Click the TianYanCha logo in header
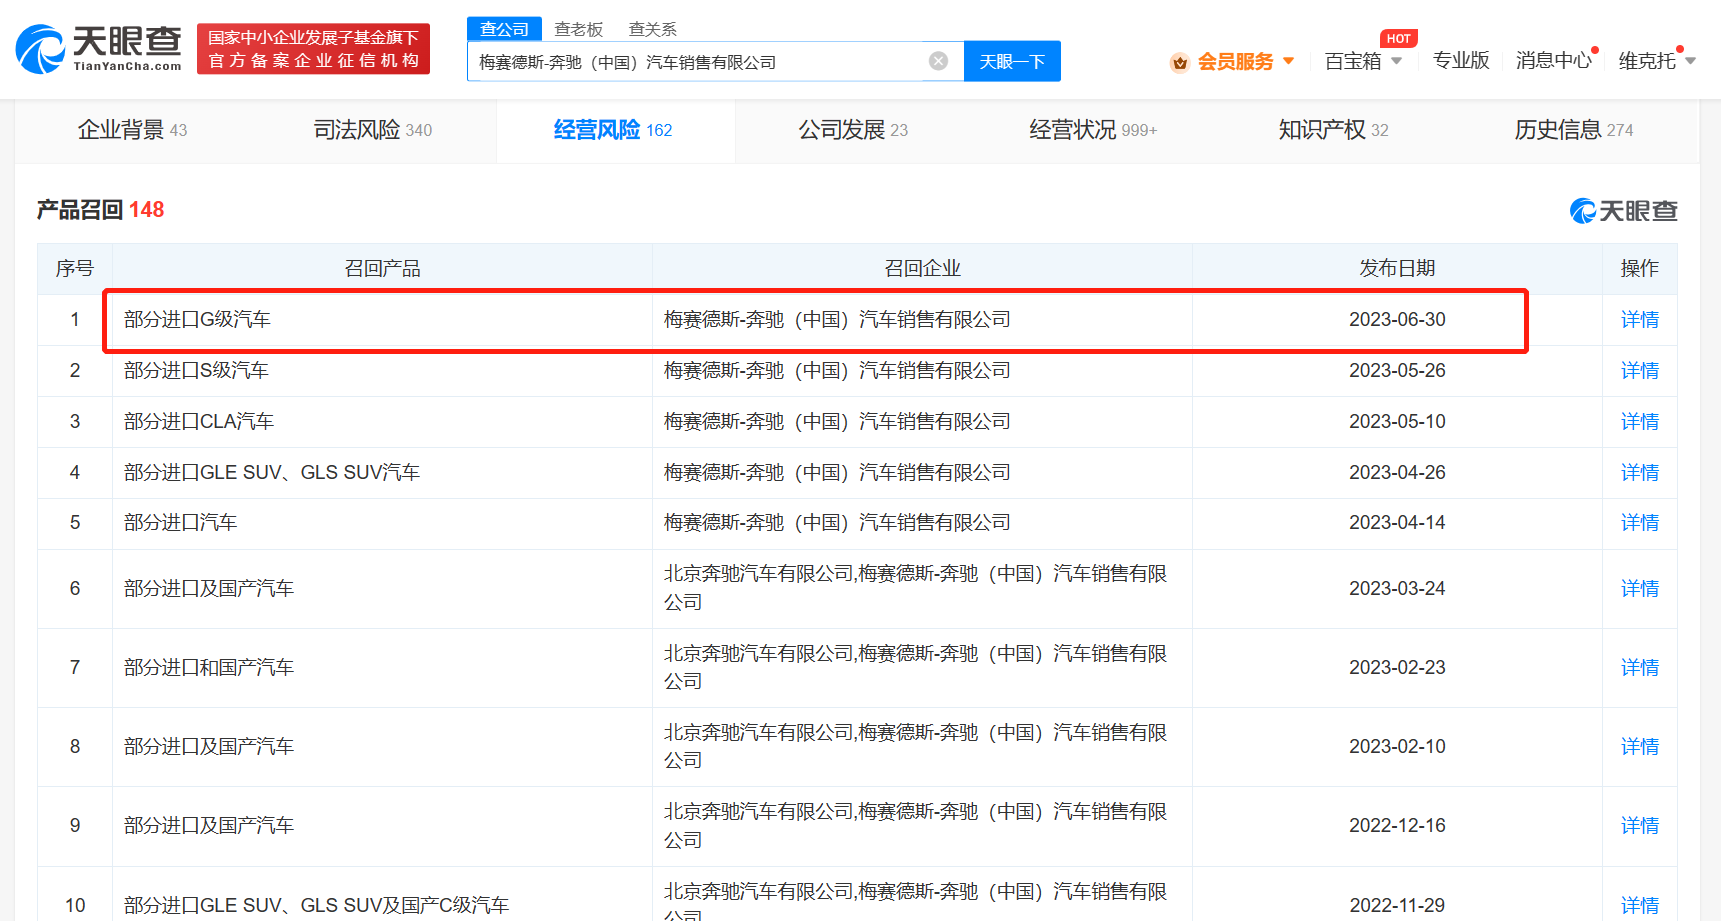The image size is (1721, 921). pos(99,49)
